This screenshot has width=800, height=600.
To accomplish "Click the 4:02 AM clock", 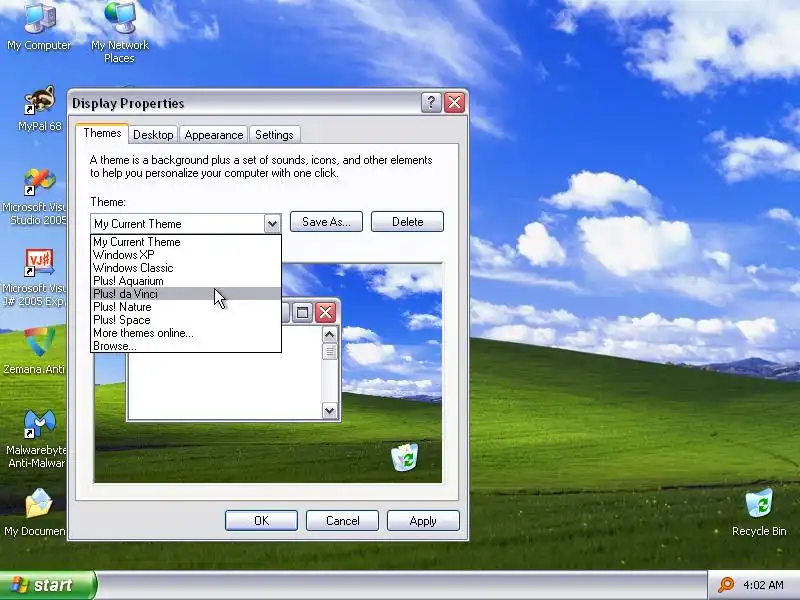I will pos(763,585).
